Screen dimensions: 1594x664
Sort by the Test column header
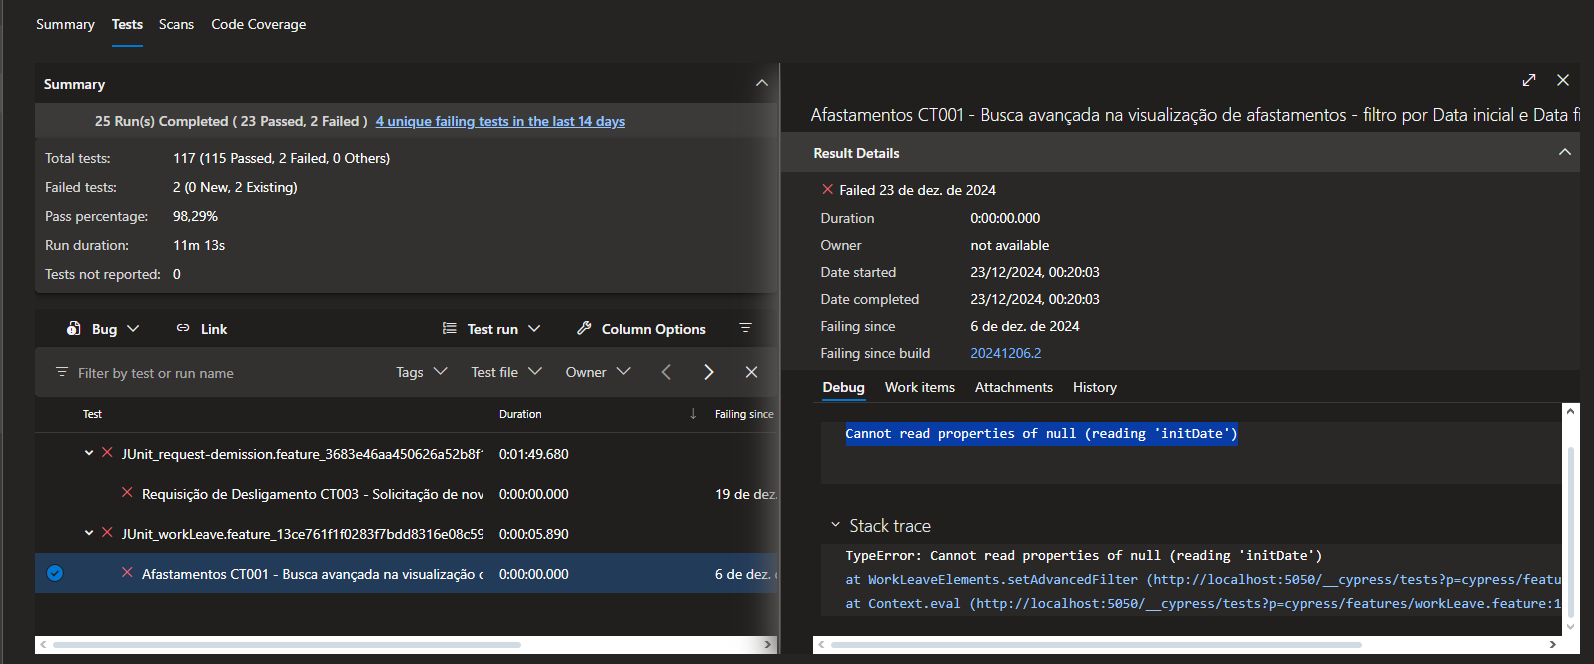(x=92, y=414)
